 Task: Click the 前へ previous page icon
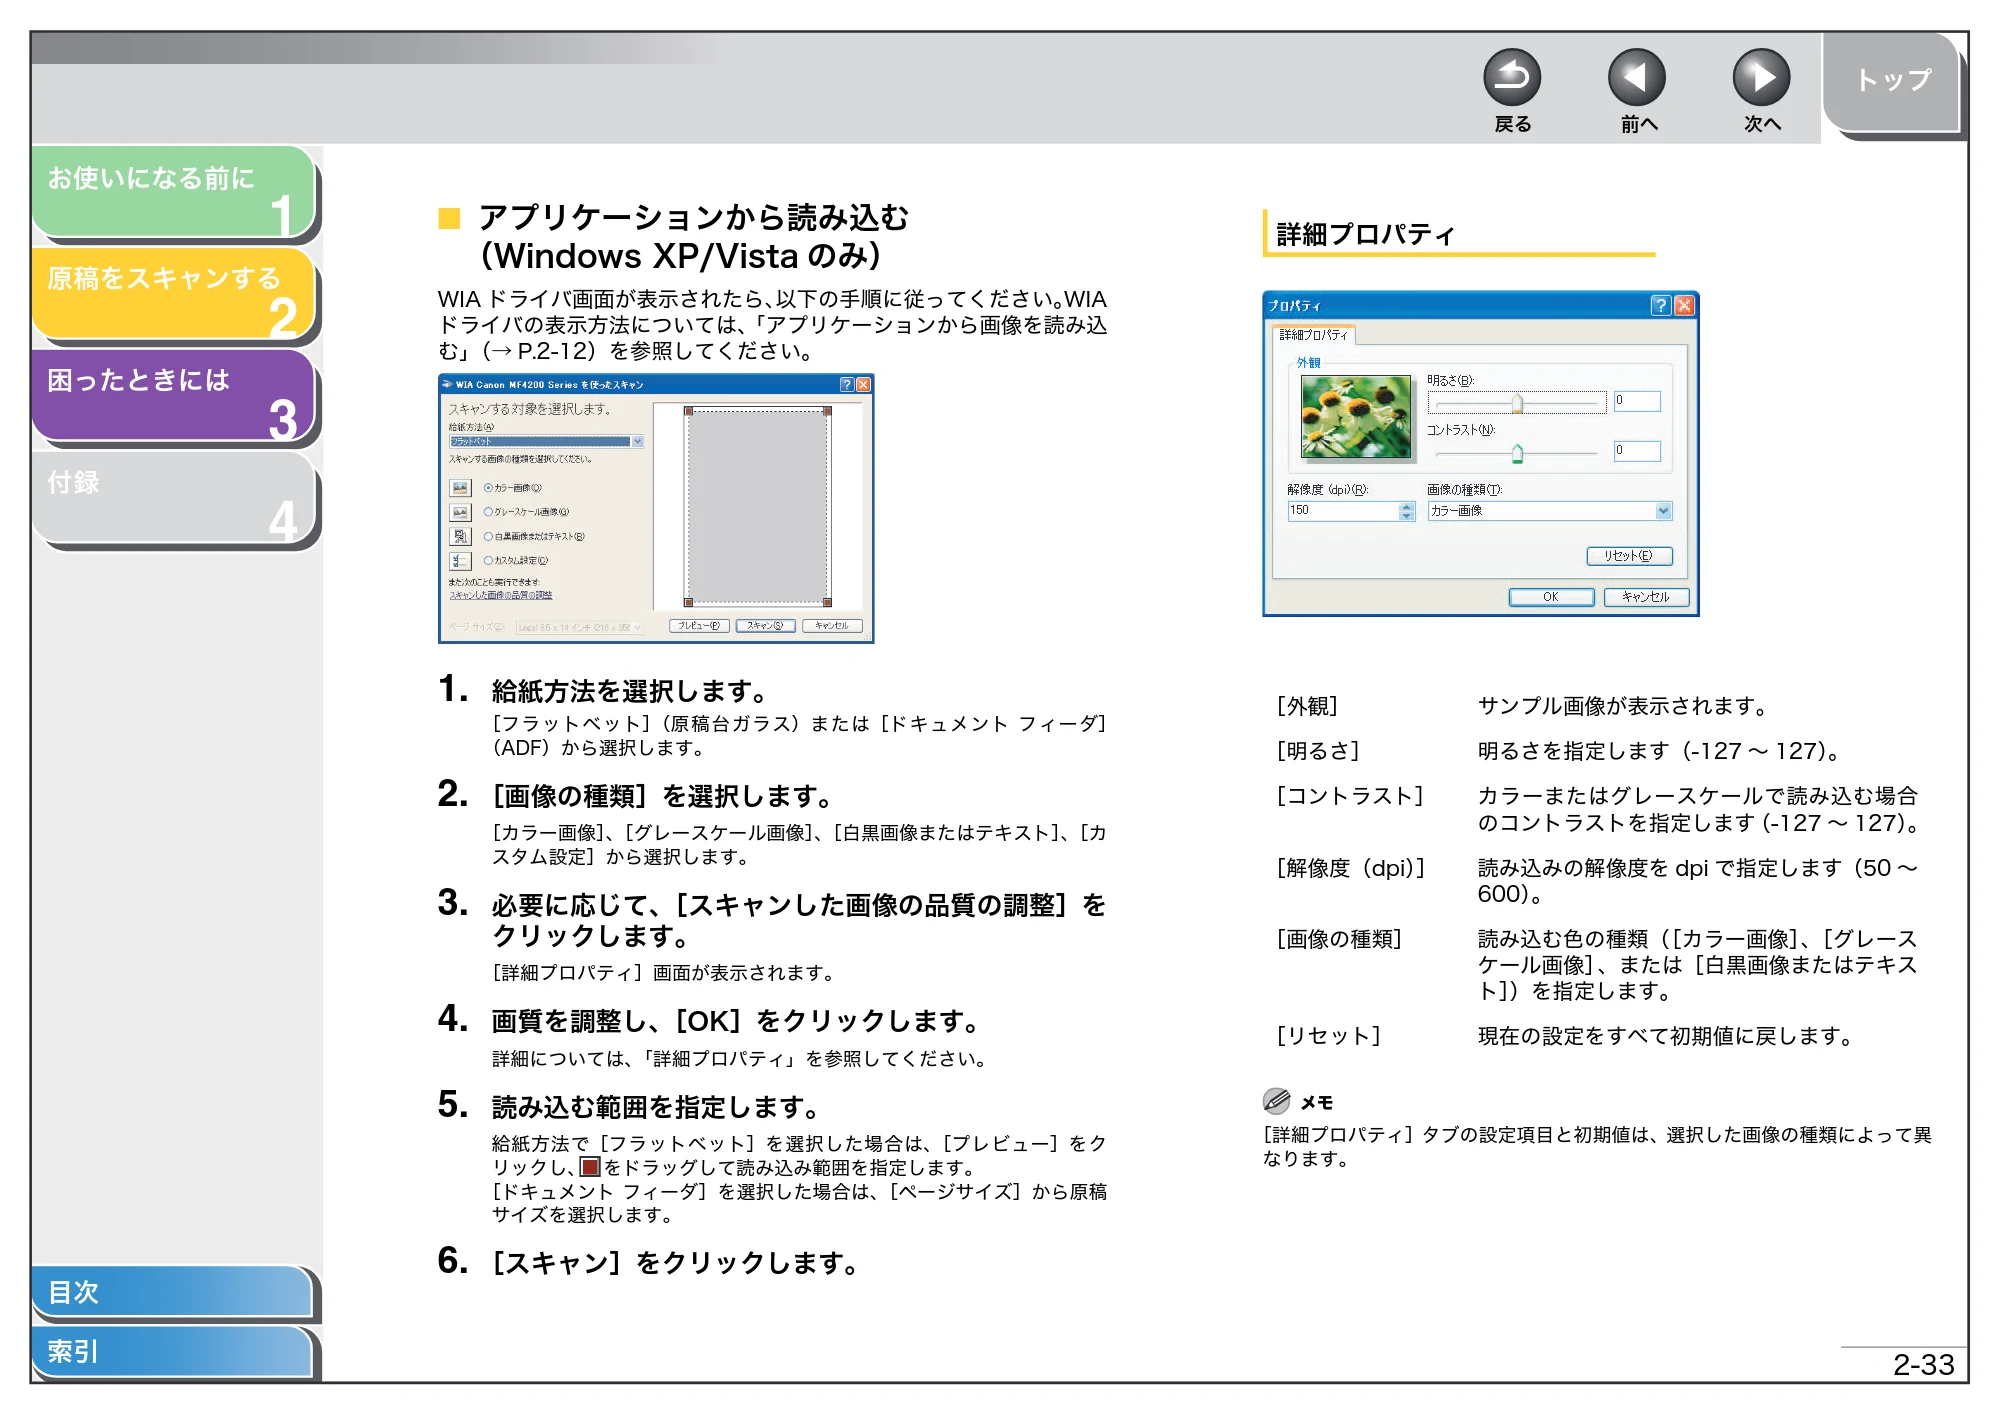click(1636, 77)
